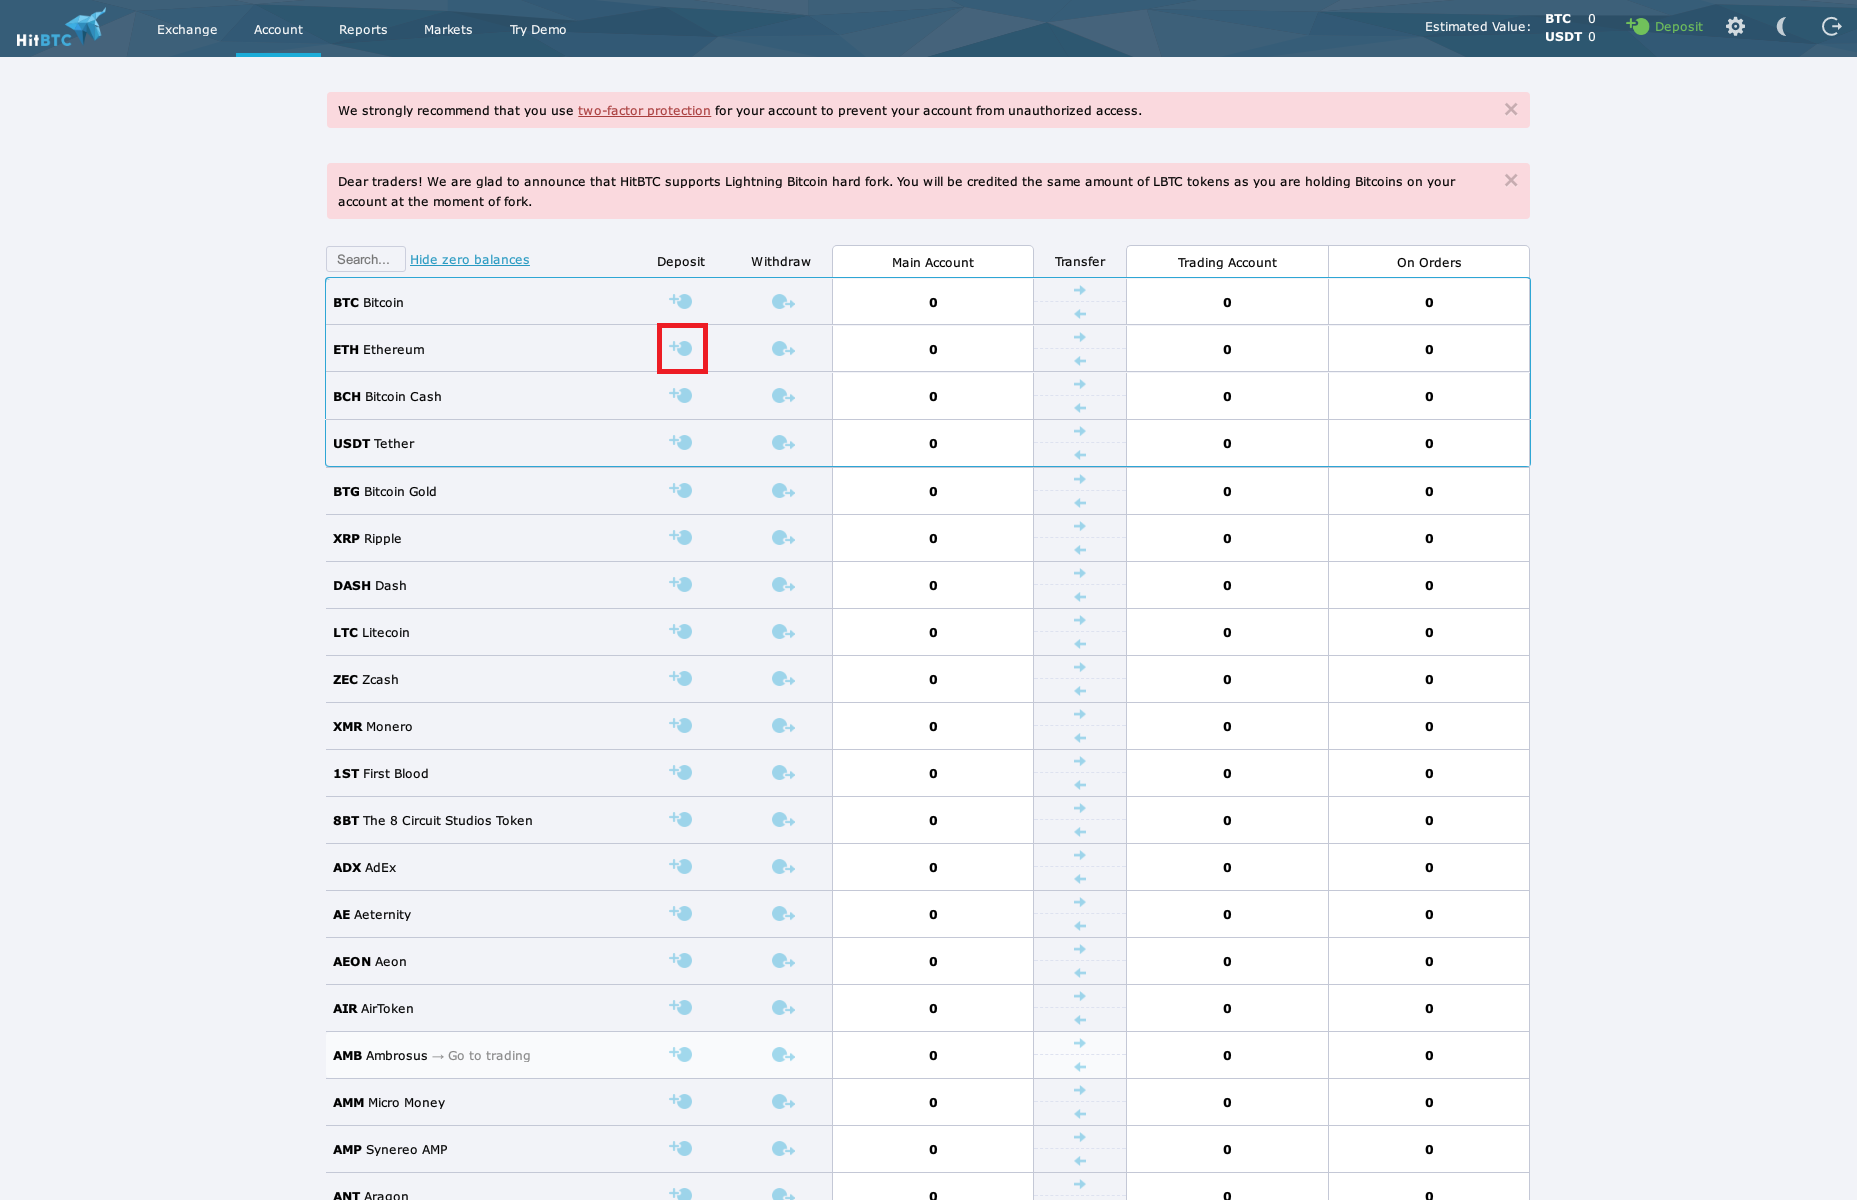Transfer AMM to trading account right arrow
Image resolution: width=1857 pixels, height=1200 pixels.
click(1080, 1090)
